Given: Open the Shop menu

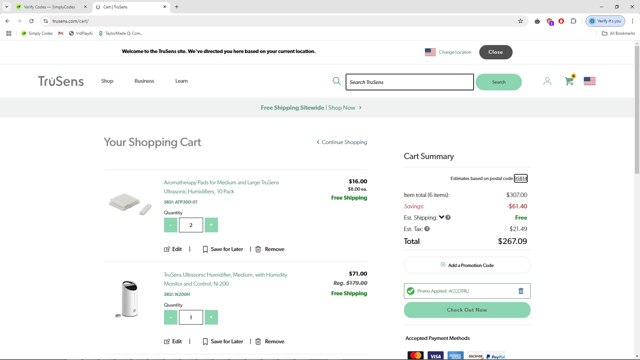Looking at the screenshot, I should click(x=107, y=81).
